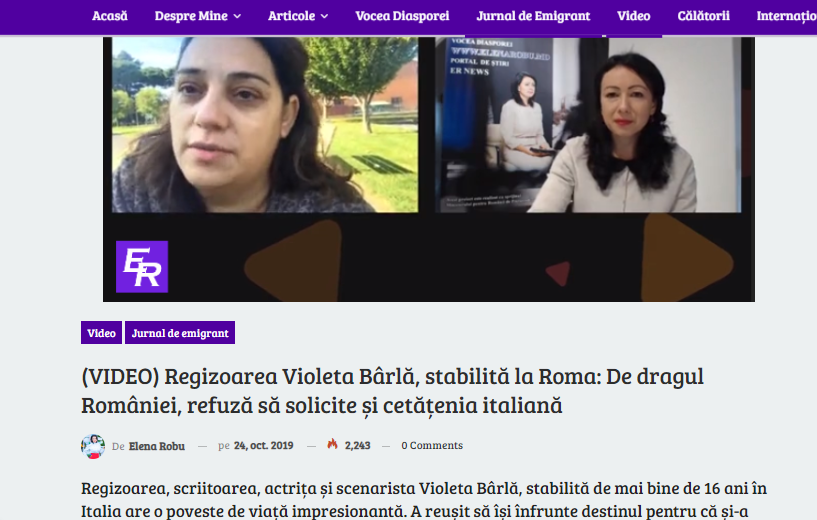
Task: Expand the Articole dropdown chevron
Action: (324, 17)
